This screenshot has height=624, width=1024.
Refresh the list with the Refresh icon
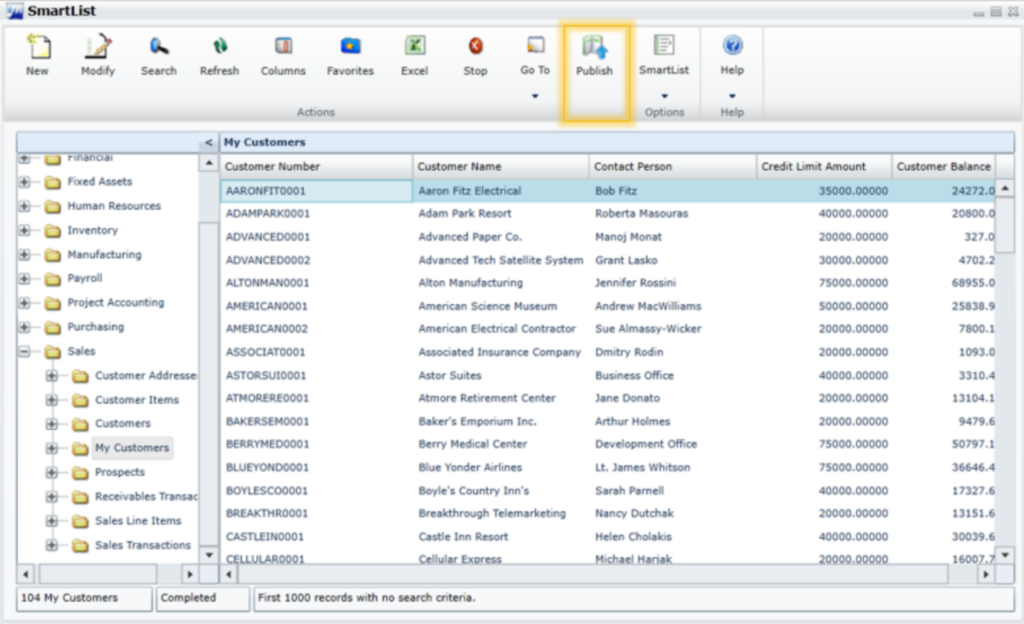click(x=219, y=46)
